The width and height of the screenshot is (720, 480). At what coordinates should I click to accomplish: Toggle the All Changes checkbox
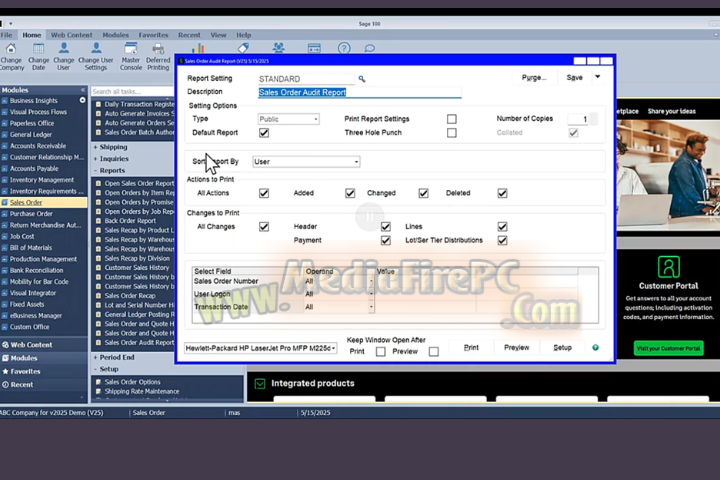pos(264,227)
